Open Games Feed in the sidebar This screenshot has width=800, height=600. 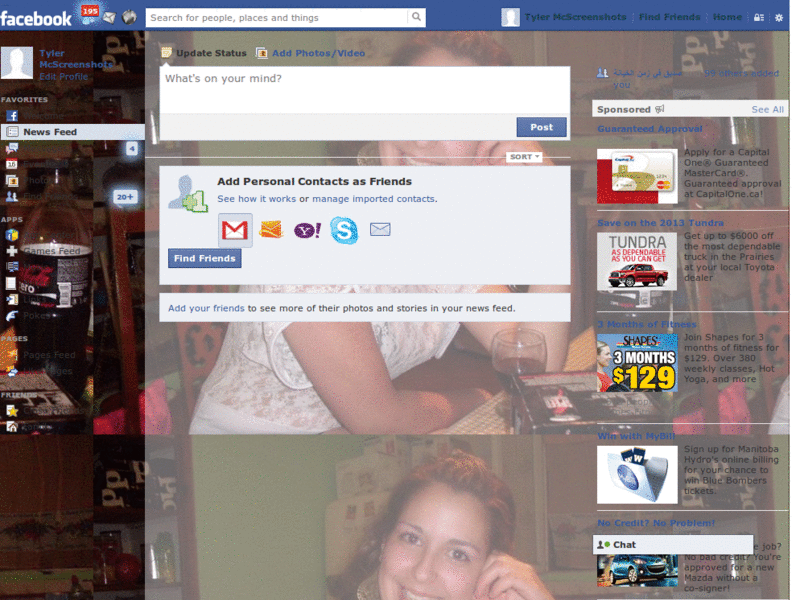pos(51,251)
